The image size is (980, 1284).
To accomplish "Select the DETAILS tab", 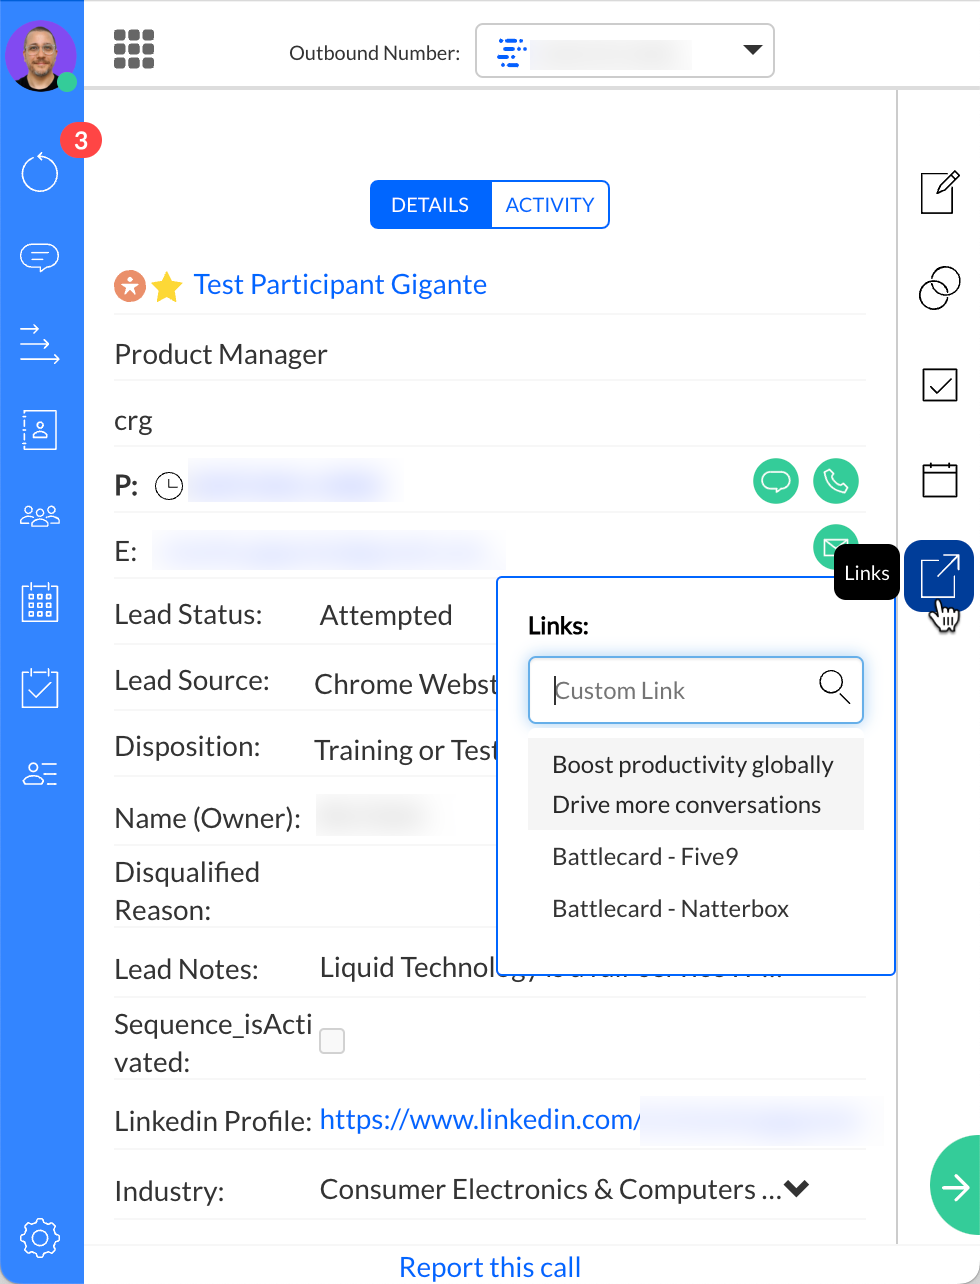I will pos(430,205).
